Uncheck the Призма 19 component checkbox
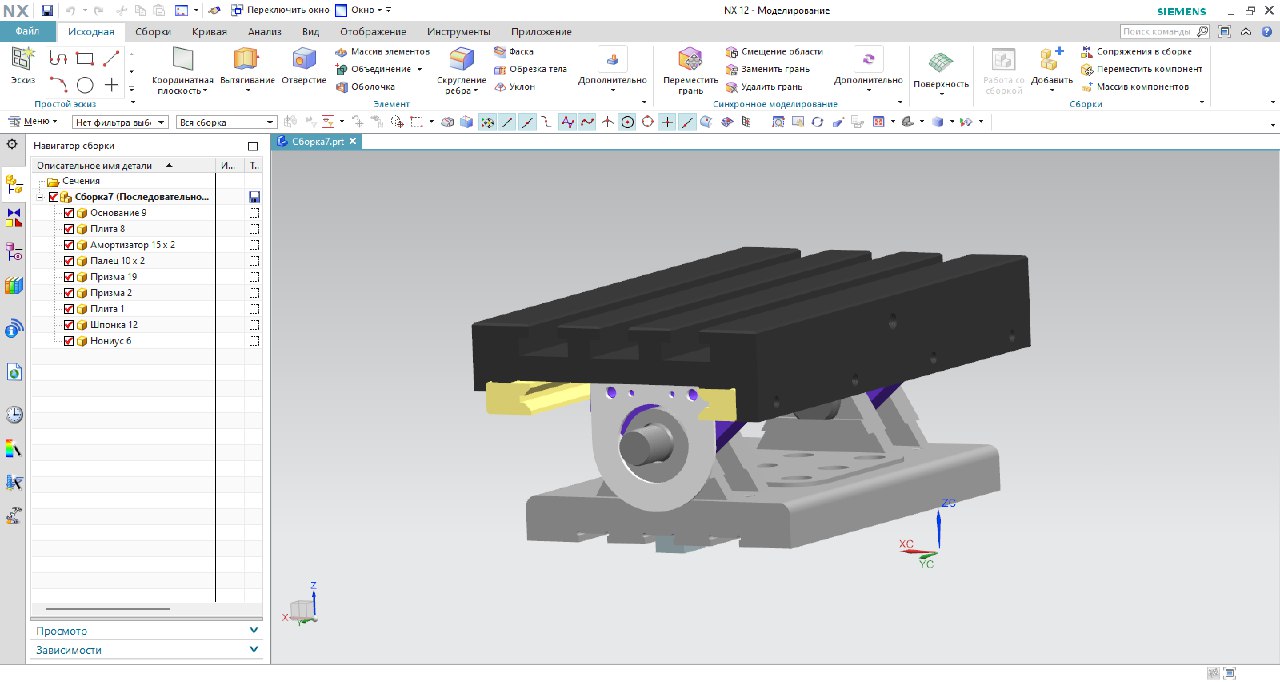 click(x=69, y=277)
